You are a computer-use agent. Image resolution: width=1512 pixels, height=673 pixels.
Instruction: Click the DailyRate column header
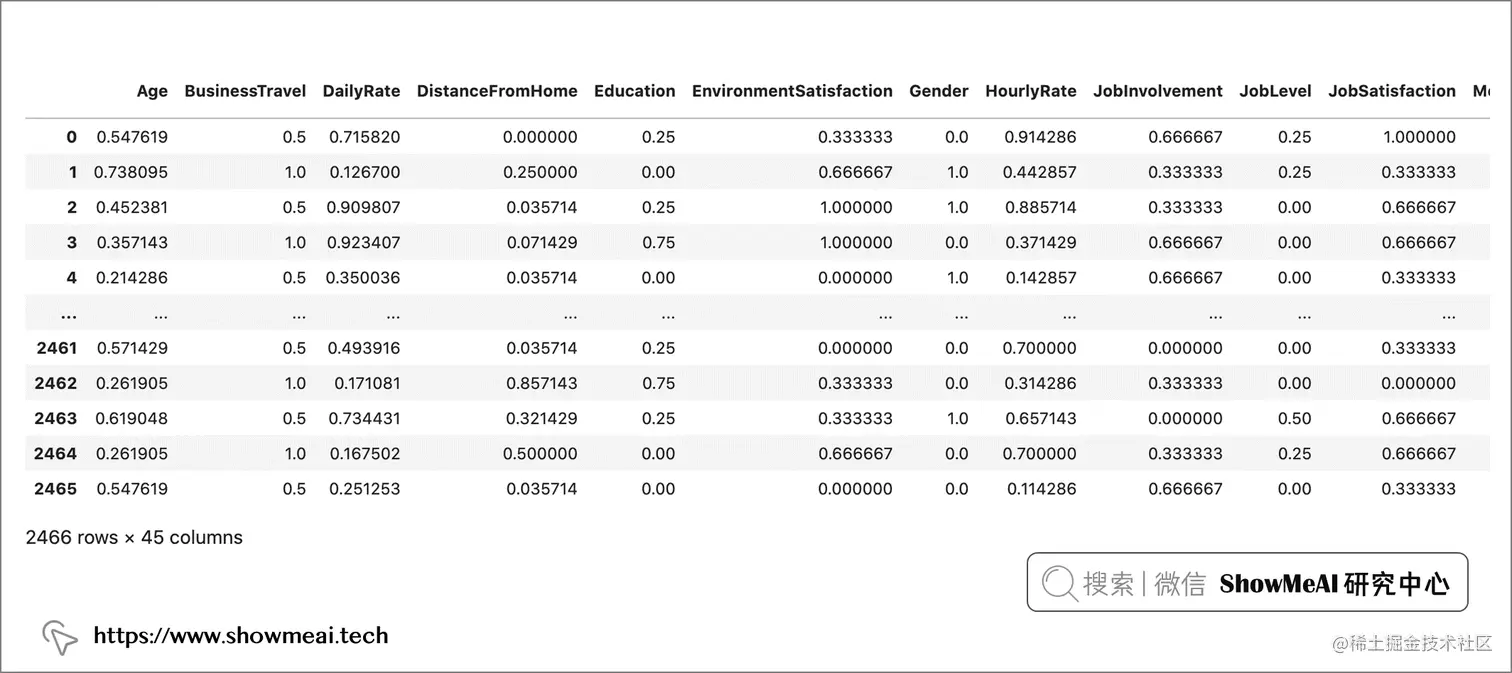(361, 91)
